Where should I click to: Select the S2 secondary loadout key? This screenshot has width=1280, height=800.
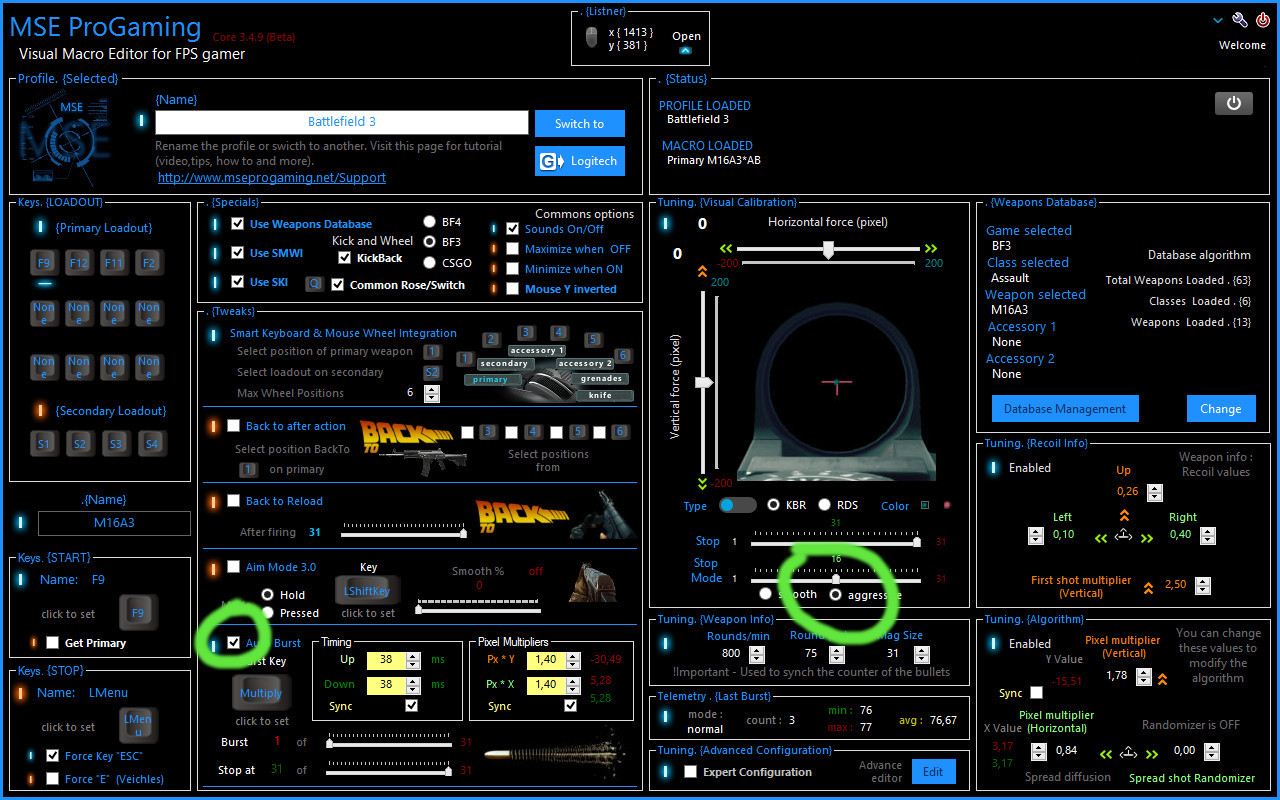click(79, 443)
